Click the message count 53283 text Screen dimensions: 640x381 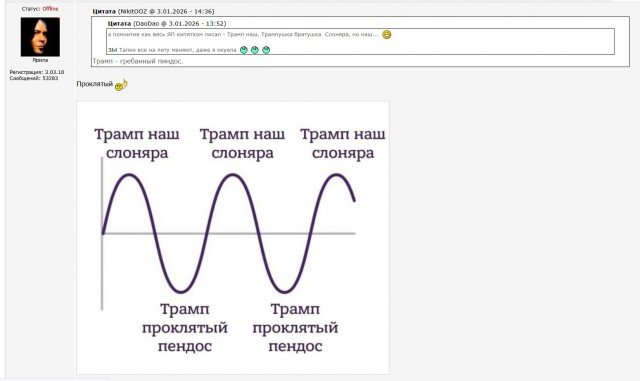[50, 78]
